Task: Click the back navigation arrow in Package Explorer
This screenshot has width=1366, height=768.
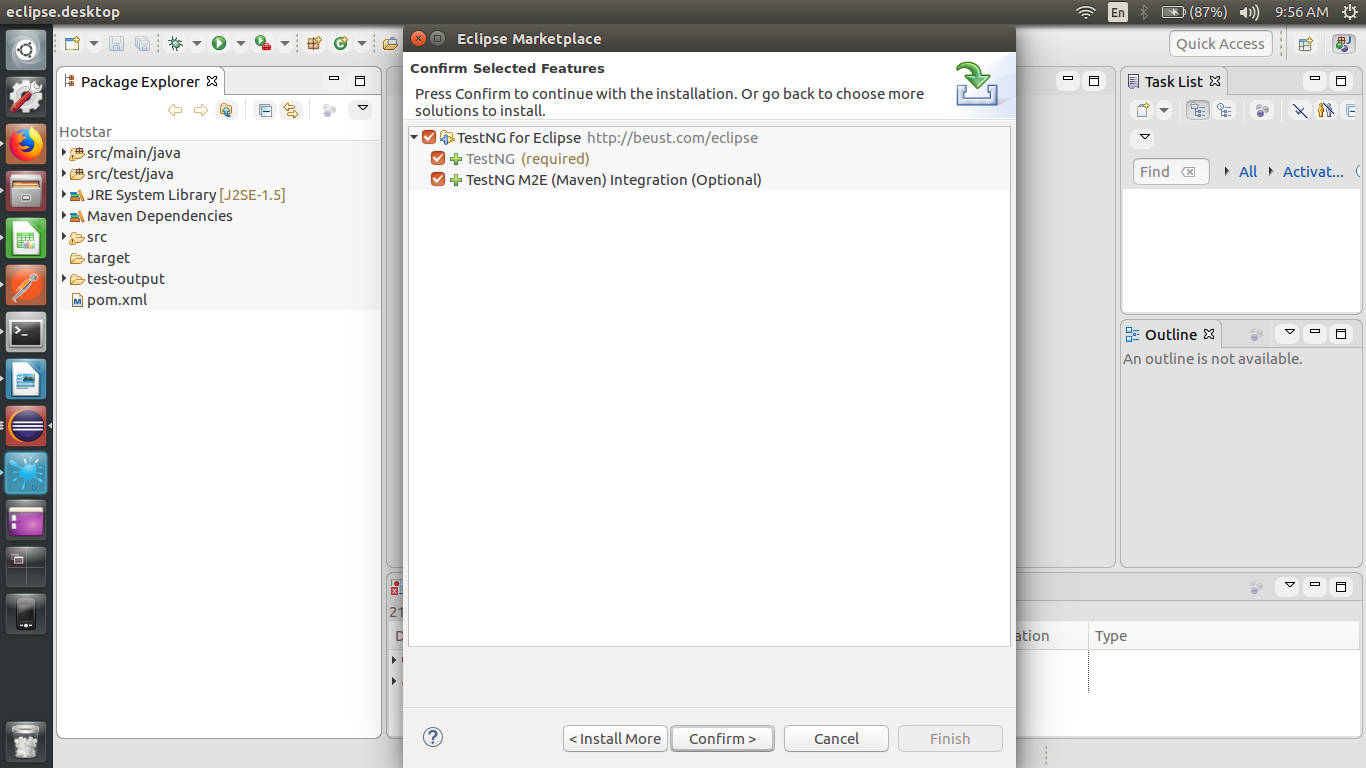Action: click(x=173, y=110)
